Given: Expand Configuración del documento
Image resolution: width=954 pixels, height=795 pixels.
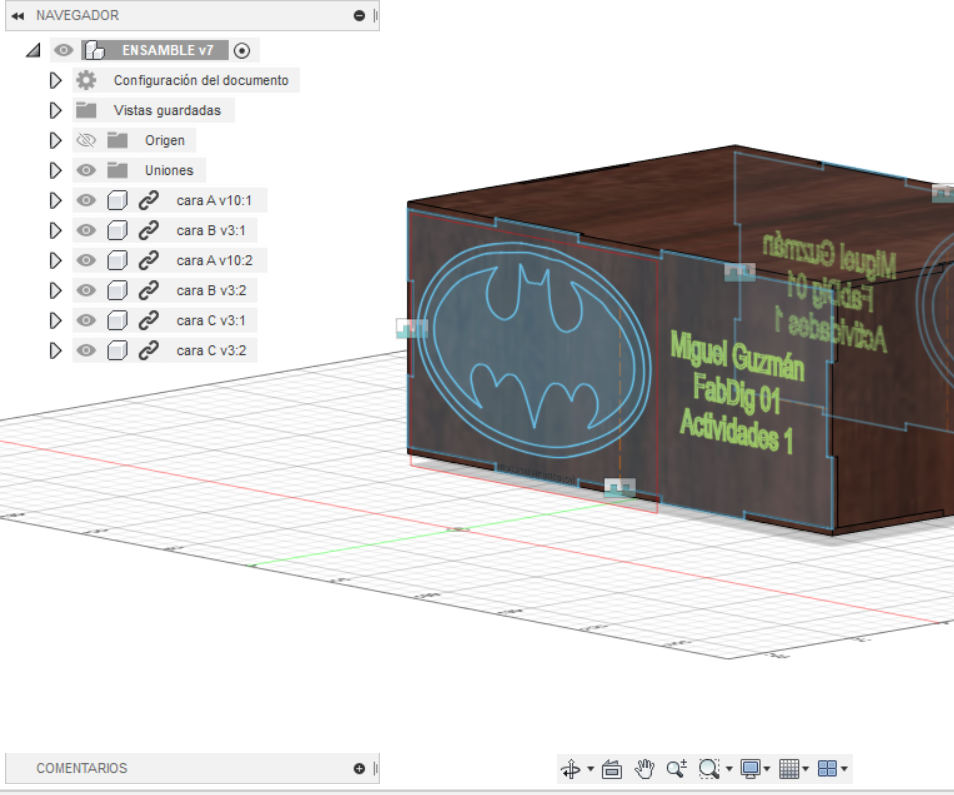Looking at the screenshot, I should 56,80.
